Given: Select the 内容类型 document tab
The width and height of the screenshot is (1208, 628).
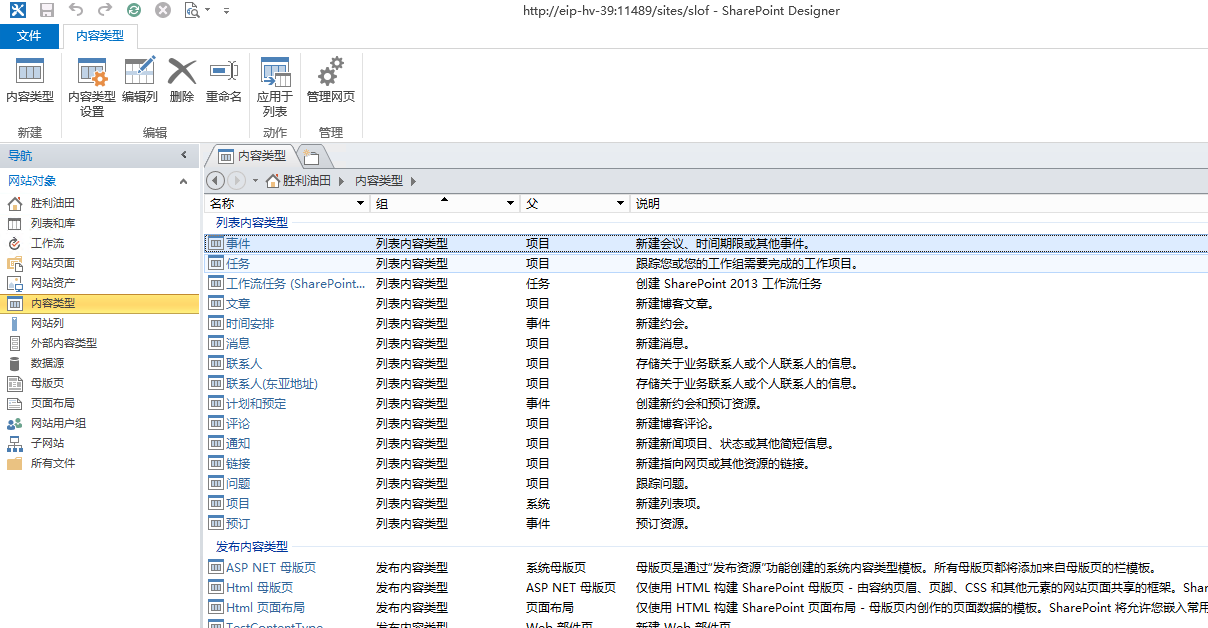Looking at the screenshot, I should tap(252, 156).
